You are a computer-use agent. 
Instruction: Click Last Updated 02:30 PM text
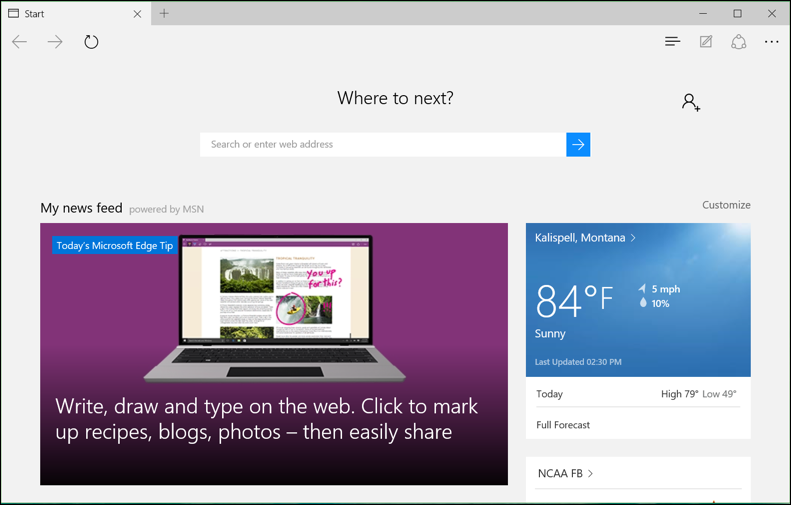[578, 362]
